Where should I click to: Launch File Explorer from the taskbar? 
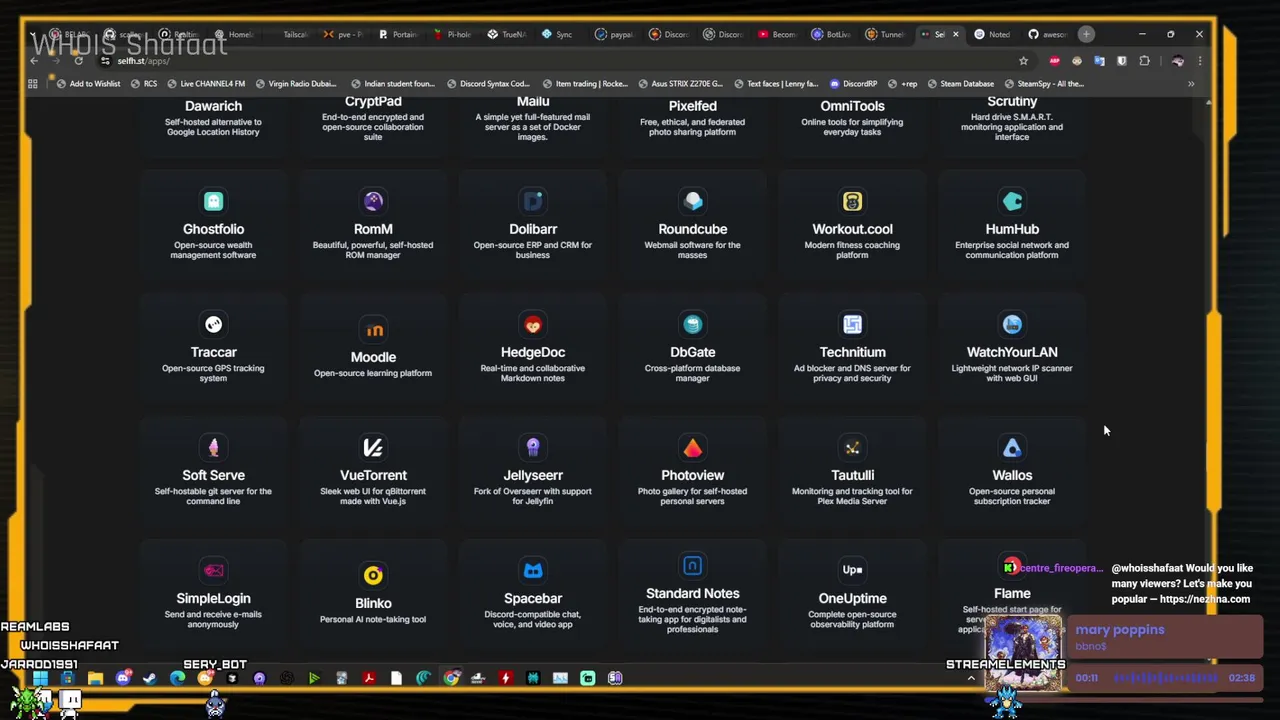coord(95,678)
